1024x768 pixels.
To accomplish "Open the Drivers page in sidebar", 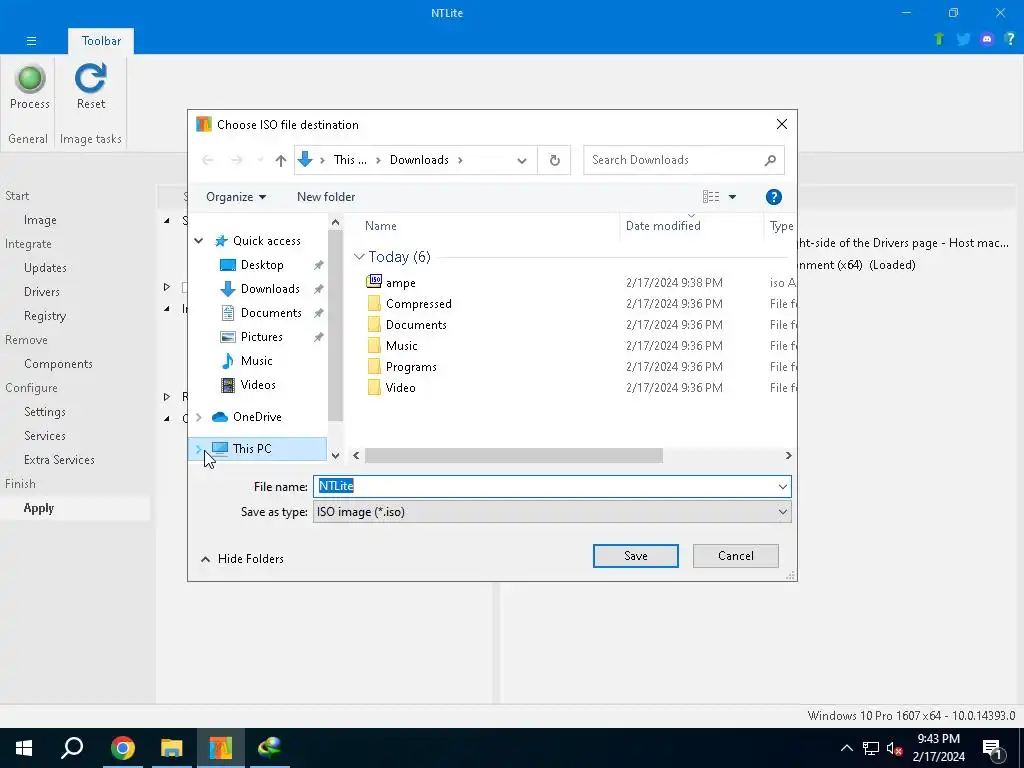I will (42, 292).
